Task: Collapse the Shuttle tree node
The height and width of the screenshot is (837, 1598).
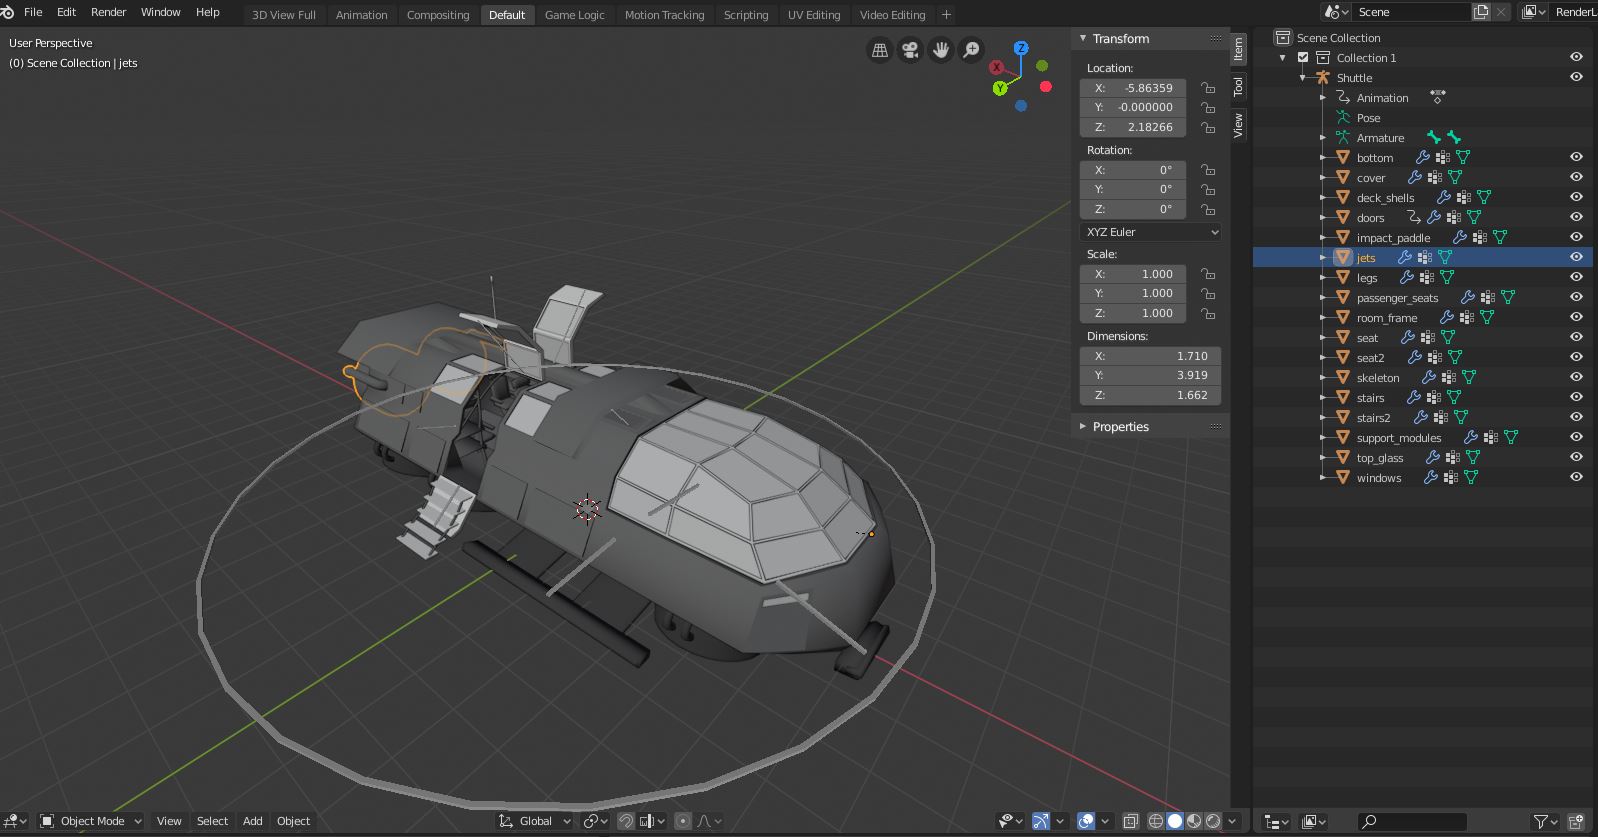Action: pos(1303,77)
